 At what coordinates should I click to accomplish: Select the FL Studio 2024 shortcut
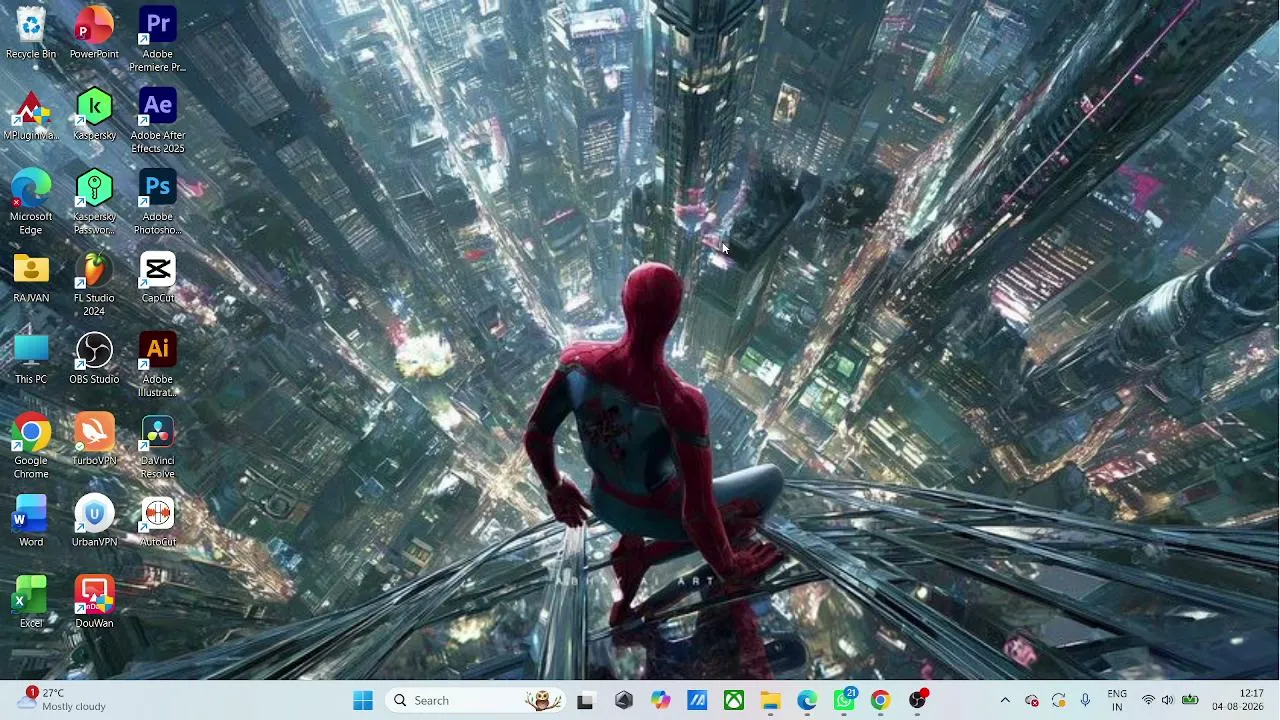tap(94, 284)
